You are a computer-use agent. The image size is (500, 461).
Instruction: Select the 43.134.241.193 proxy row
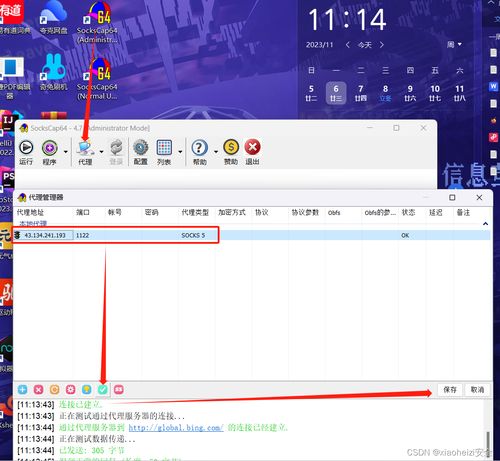point(252,235)
